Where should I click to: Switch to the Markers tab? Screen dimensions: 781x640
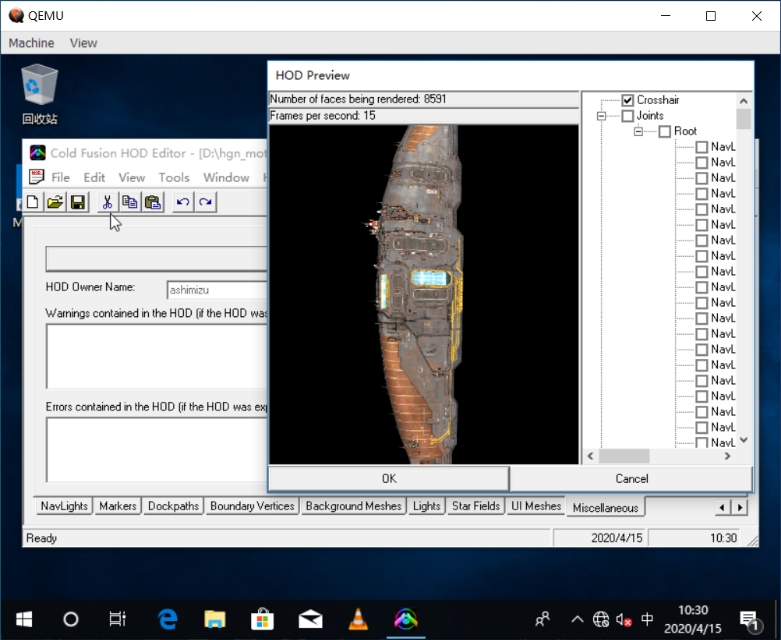tap(118, 506)
